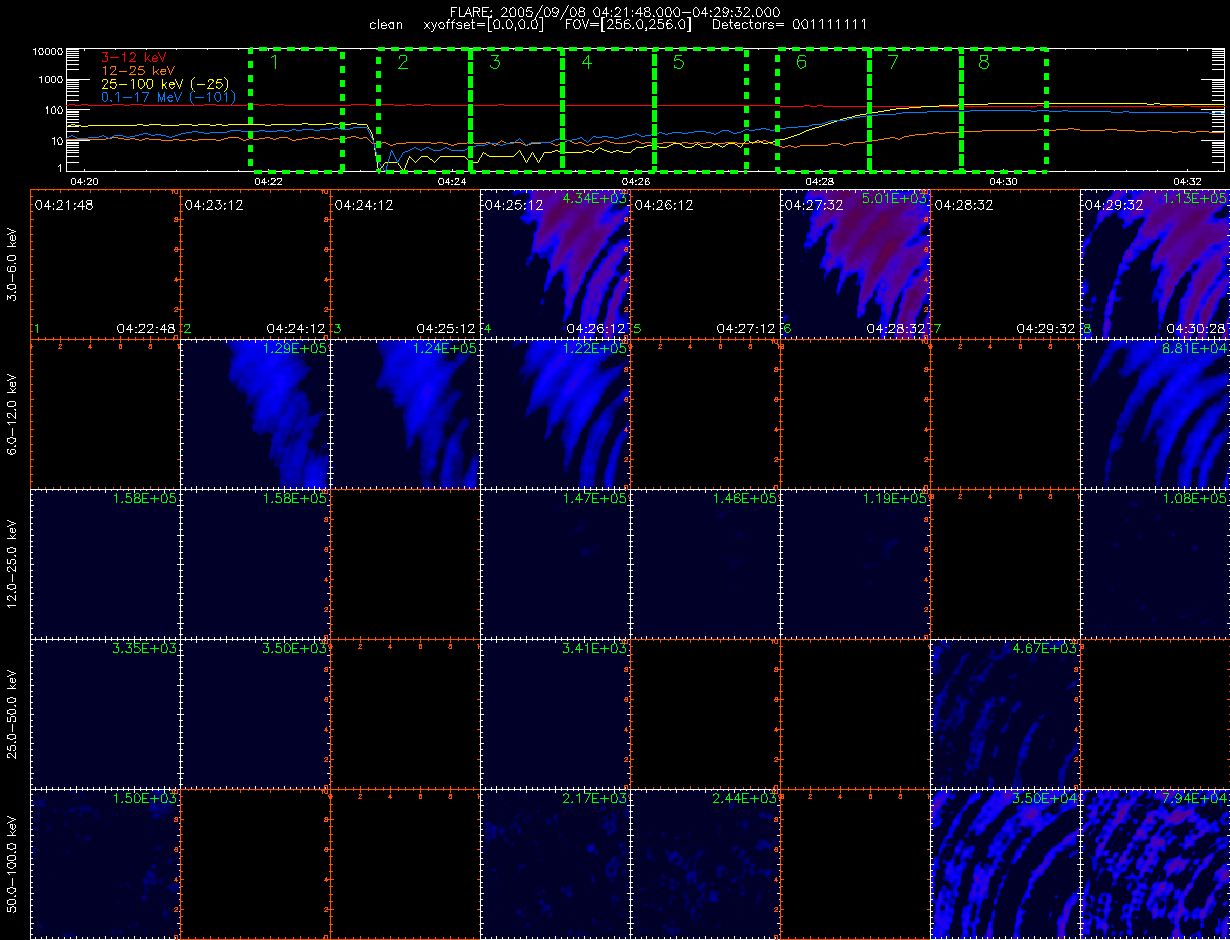Click the '12.0-25.0 keV' row label
The image size is (1230, 940).
(12, 563)
